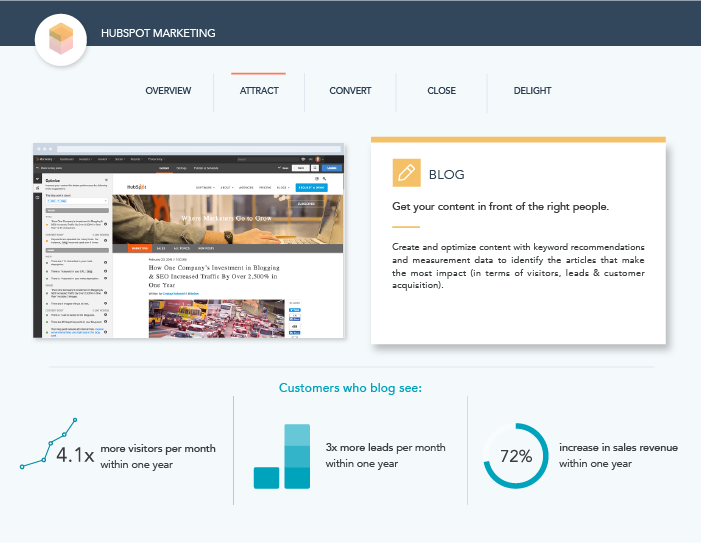Click the blue demo button in blog preview
Screen dimensions: 701x543
click(312, 187)
